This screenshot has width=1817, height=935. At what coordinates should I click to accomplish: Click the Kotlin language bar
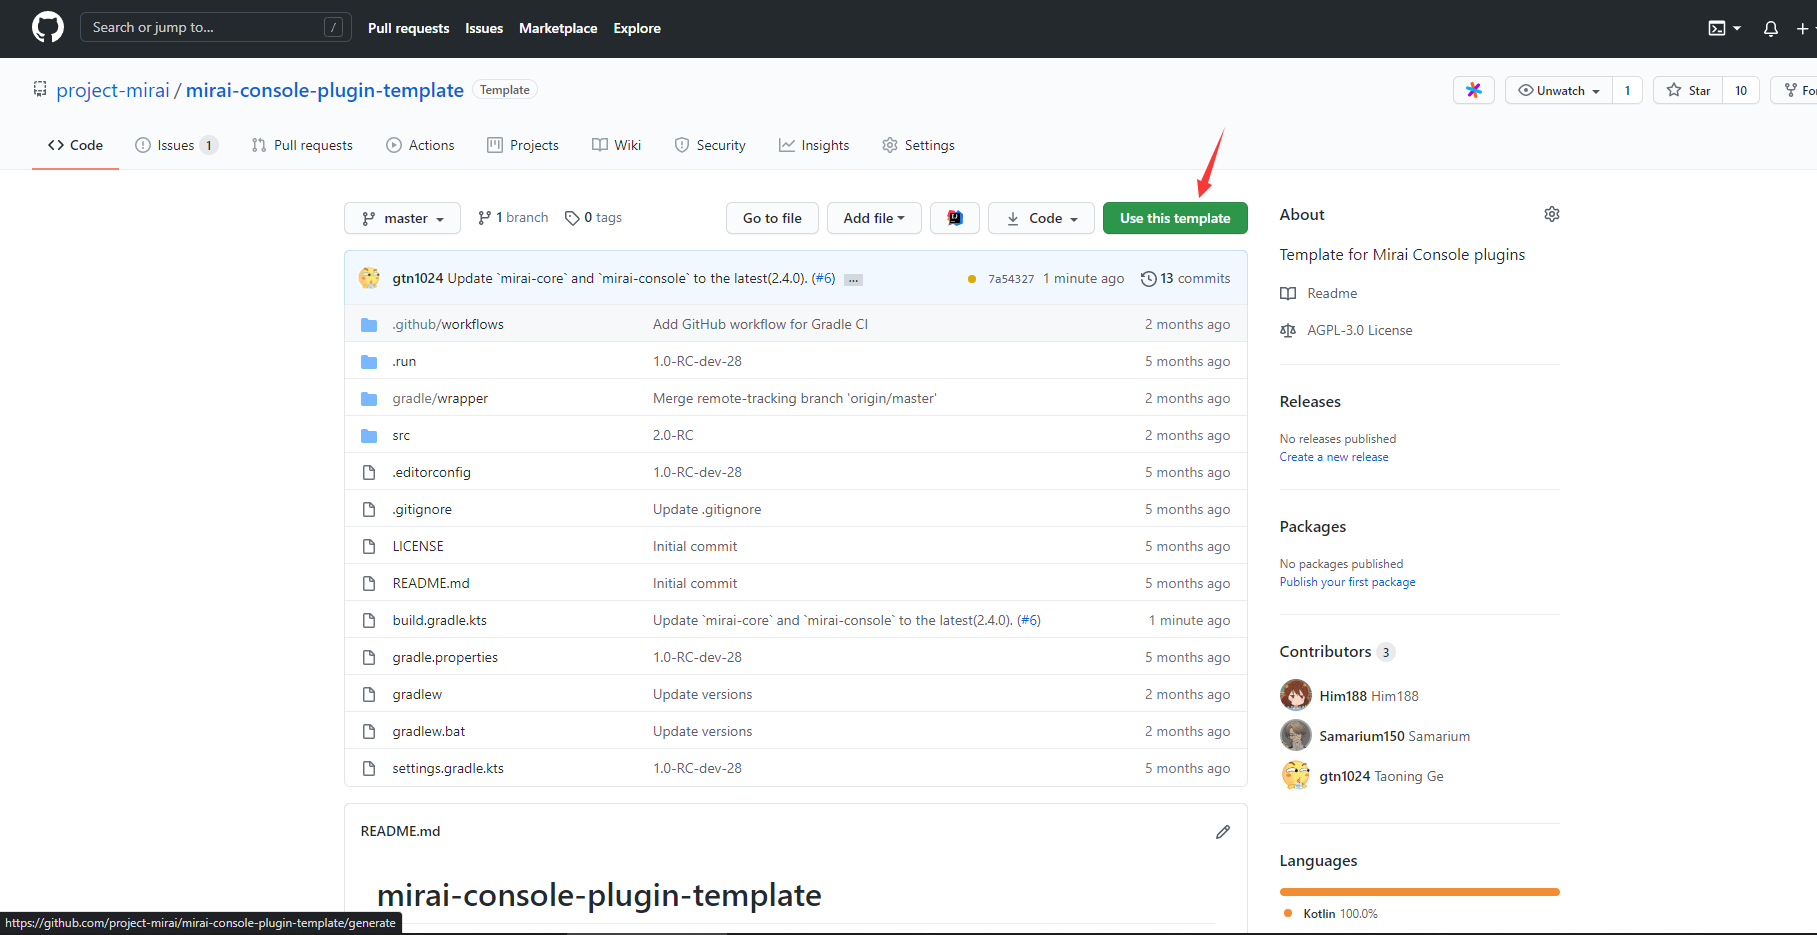coord(1419,891)
